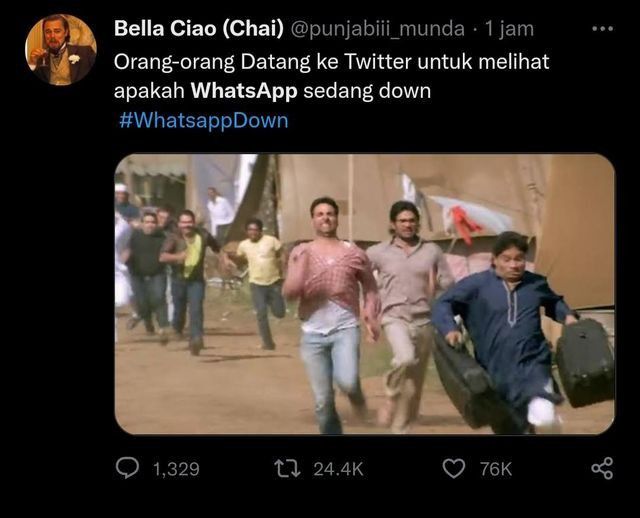Click the reply speech bubble icon

(128, 468)
